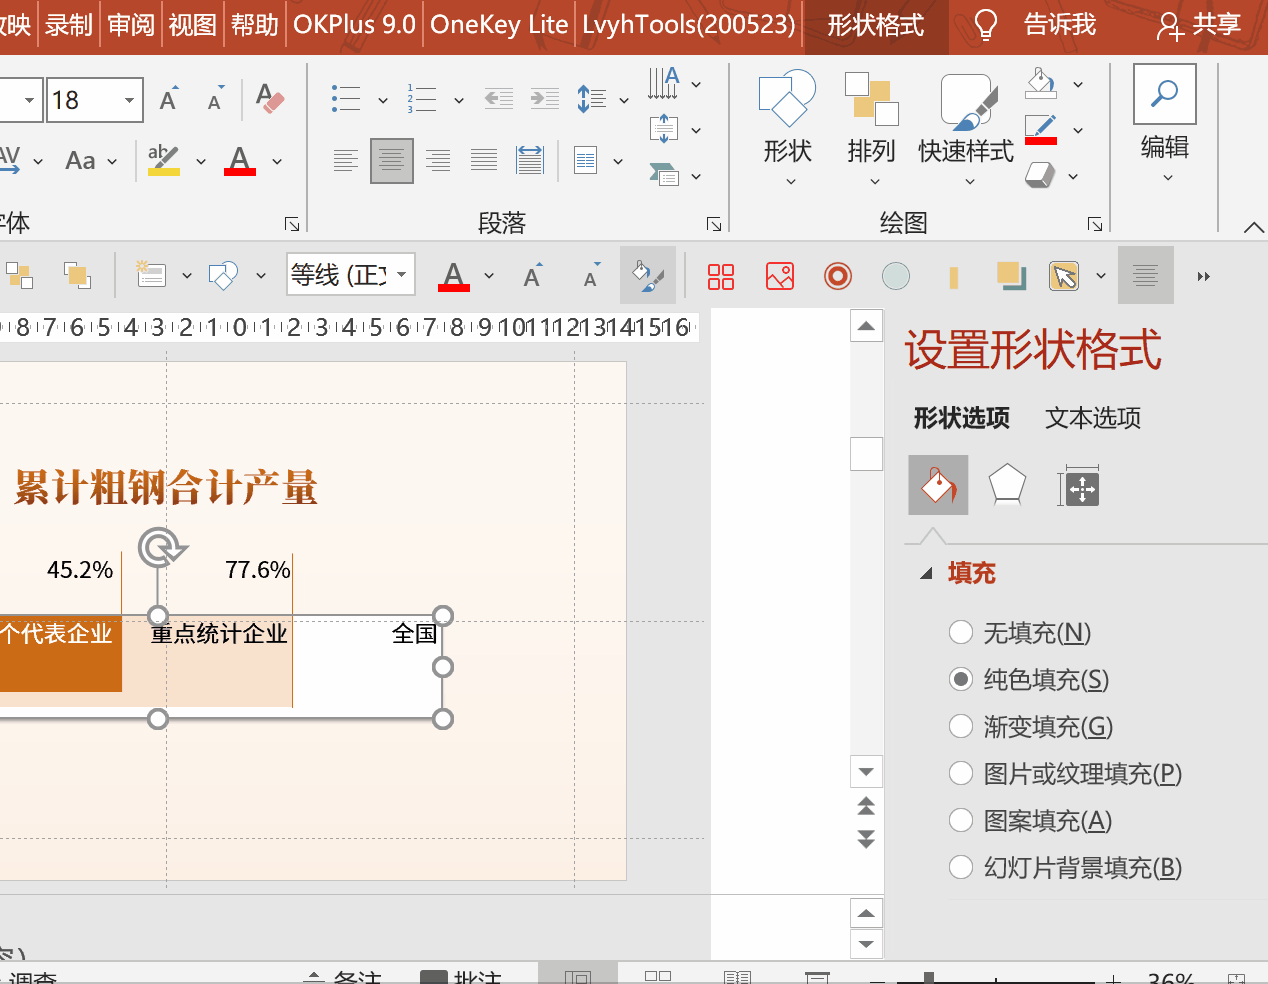Select Slide background fill option

(x=1066, y=867)
